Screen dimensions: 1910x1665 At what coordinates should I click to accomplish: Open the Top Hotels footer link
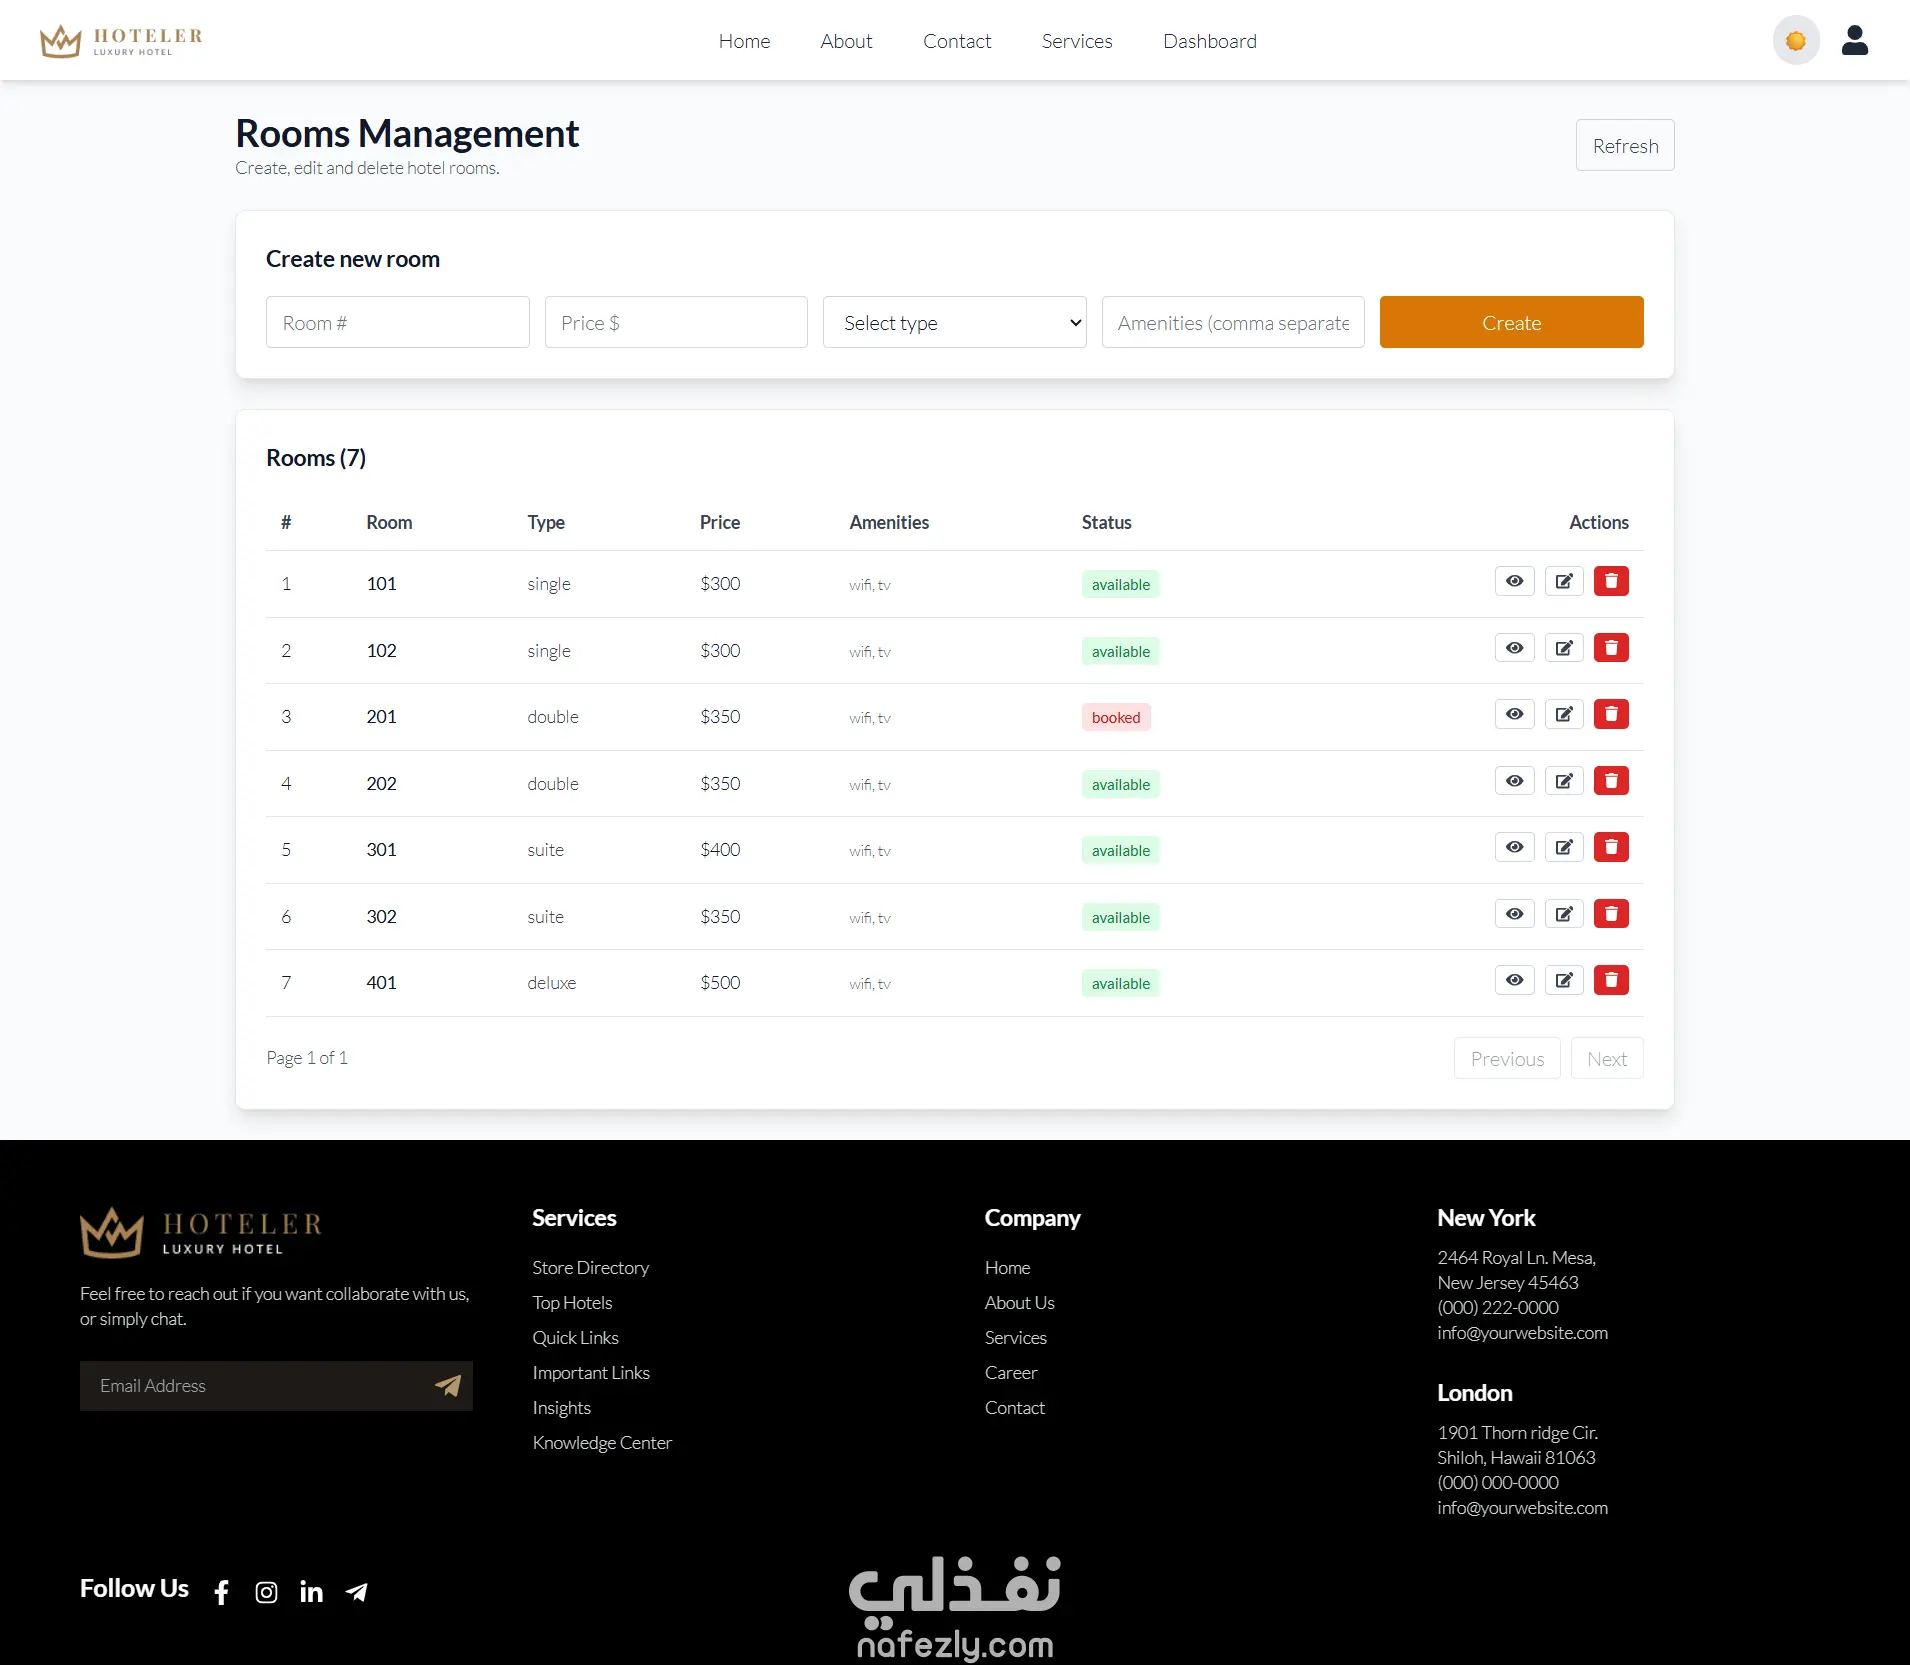click(572, 1302)
